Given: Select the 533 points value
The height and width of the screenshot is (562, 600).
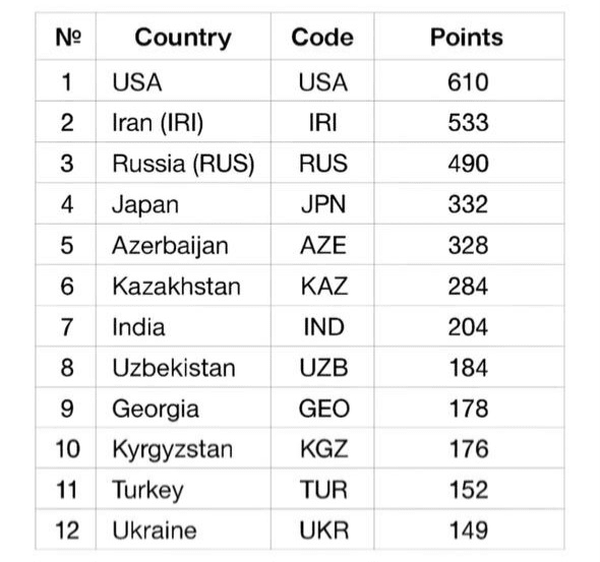Looking at the screenshot, I should click(x=467, y=123).
